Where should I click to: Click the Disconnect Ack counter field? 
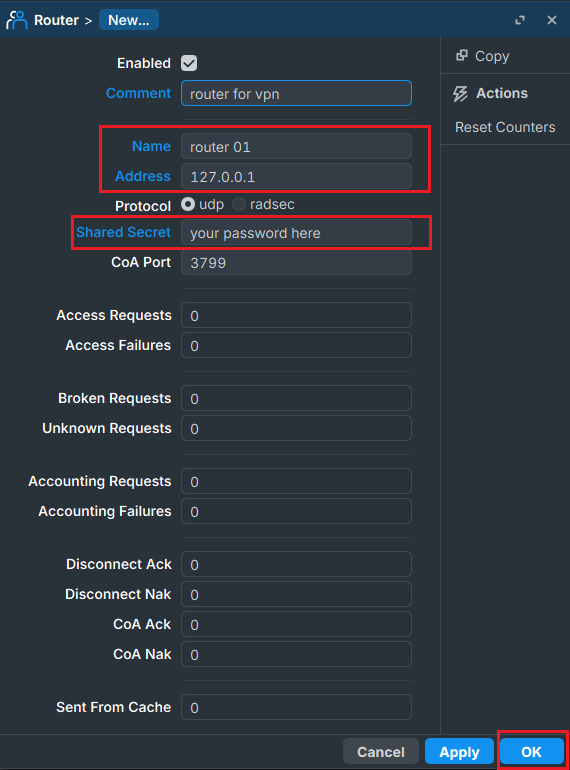pos(296,564)
